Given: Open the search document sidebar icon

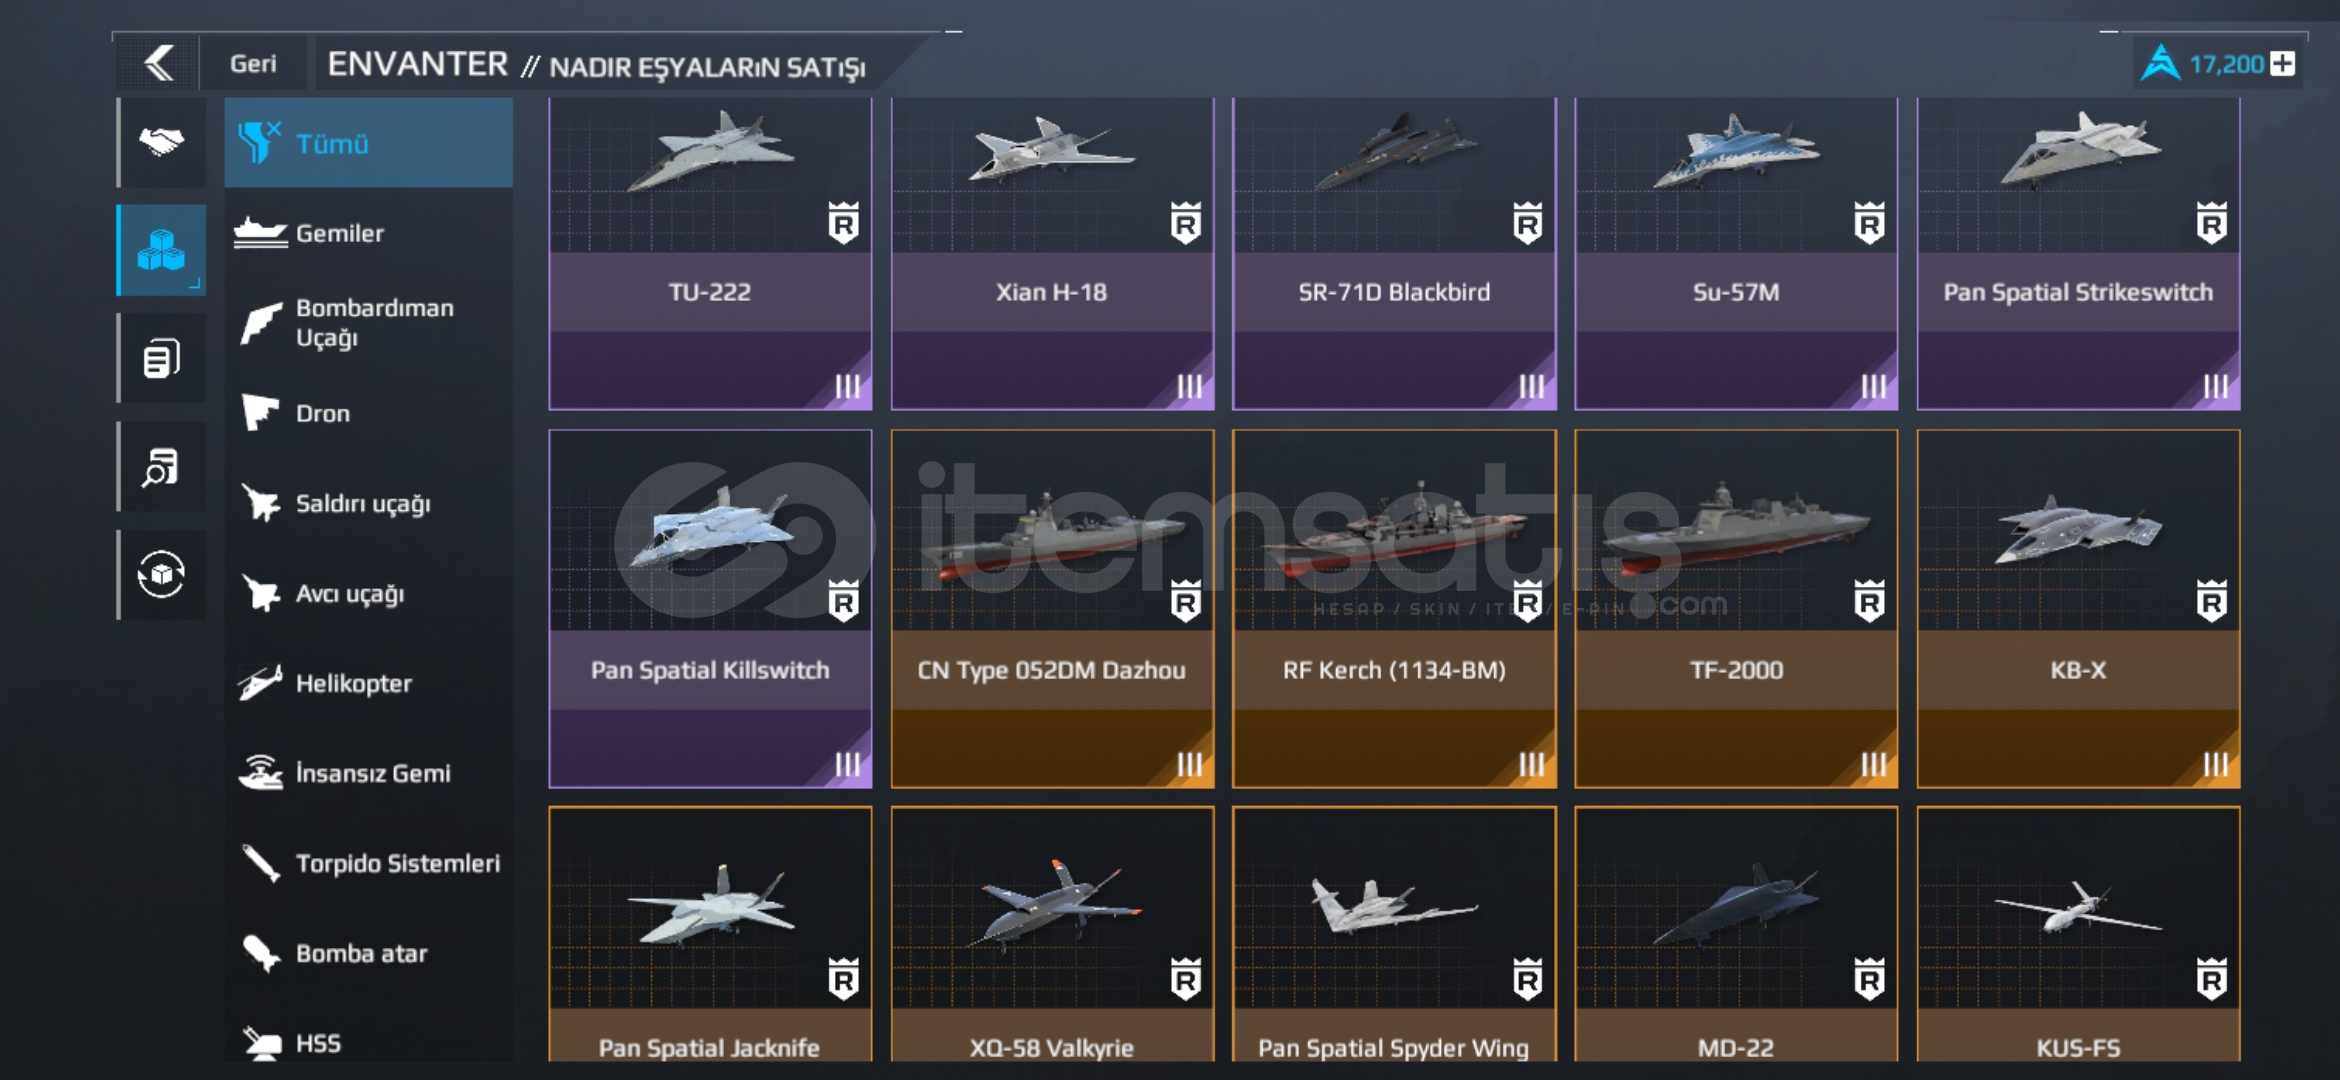Looking at the screenshot, I should (x=161, y=466).
